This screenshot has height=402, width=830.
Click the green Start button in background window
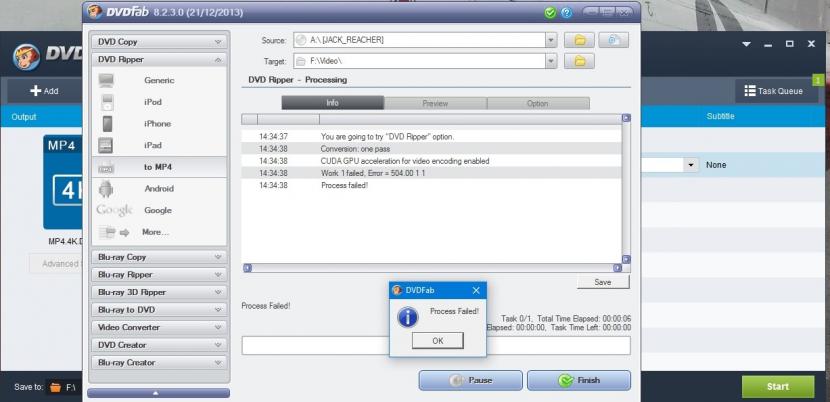[778, 387]
